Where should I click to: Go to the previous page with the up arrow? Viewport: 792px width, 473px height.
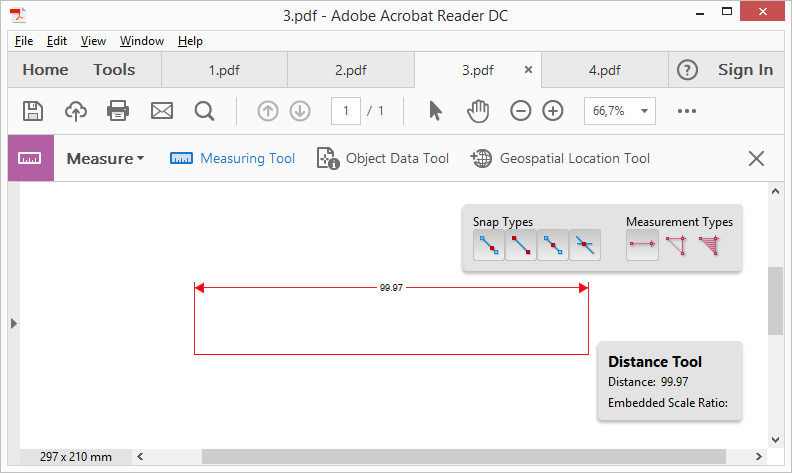[268, 111]
